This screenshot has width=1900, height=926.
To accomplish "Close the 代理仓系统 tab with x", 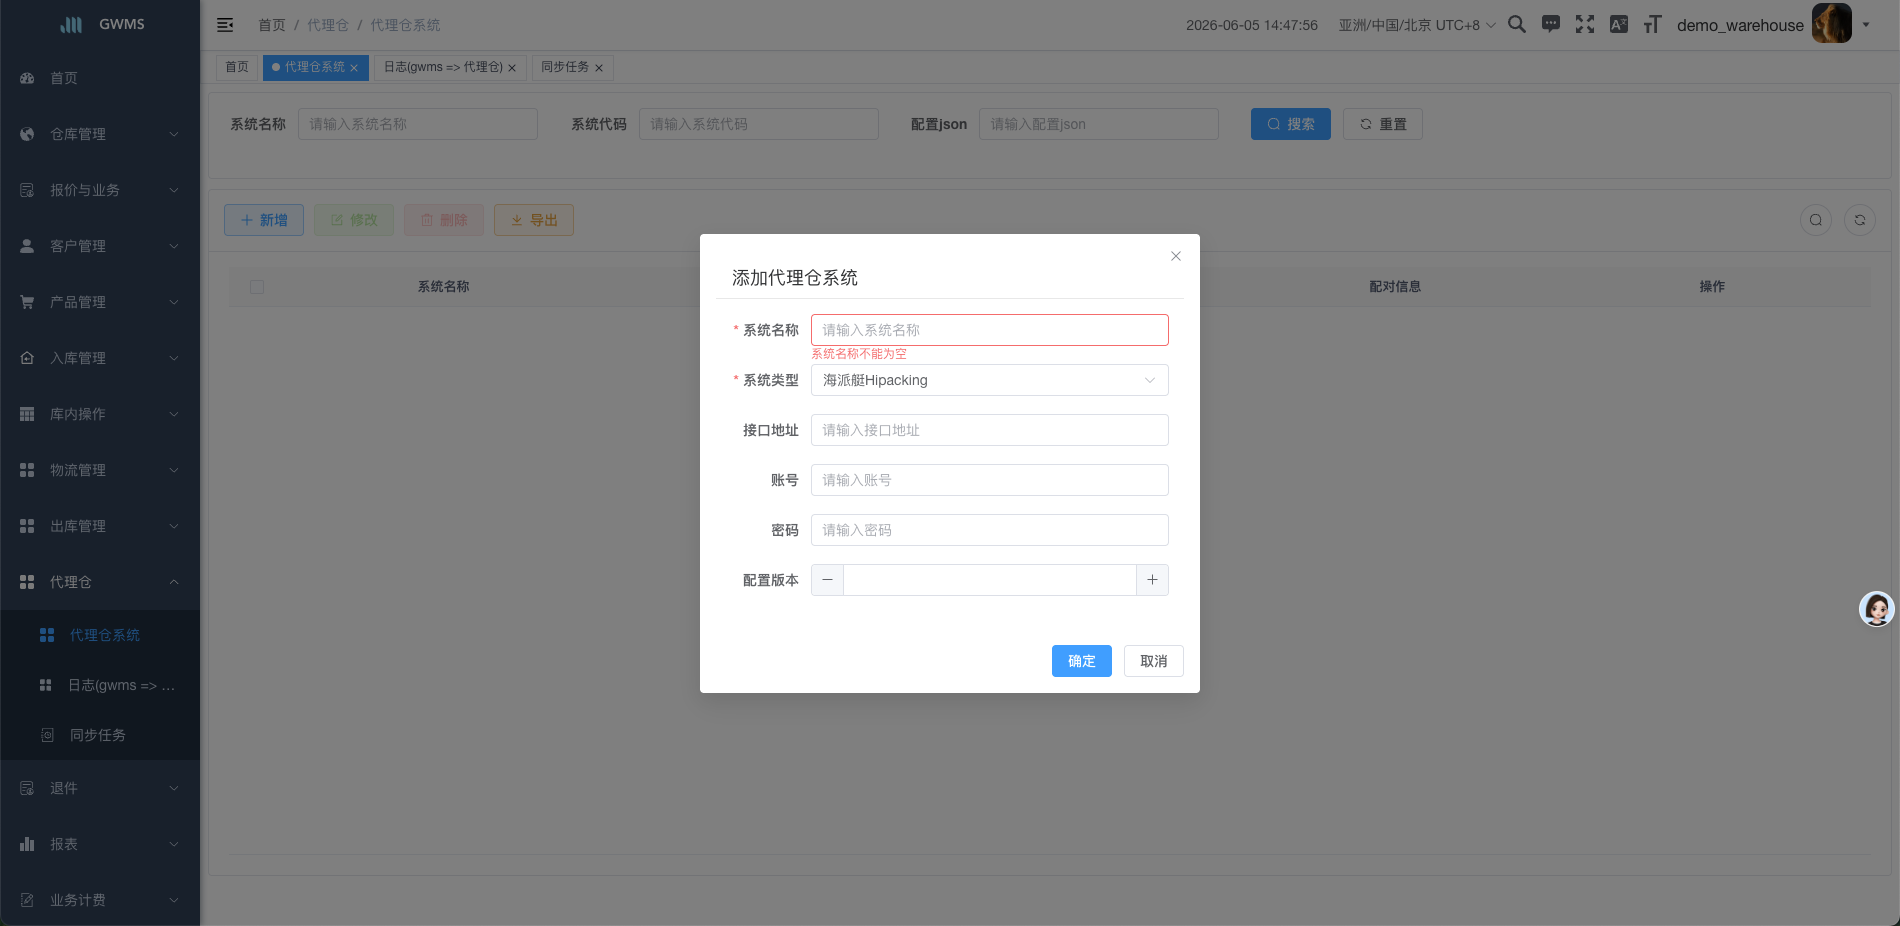I will (x=354, y=68).
